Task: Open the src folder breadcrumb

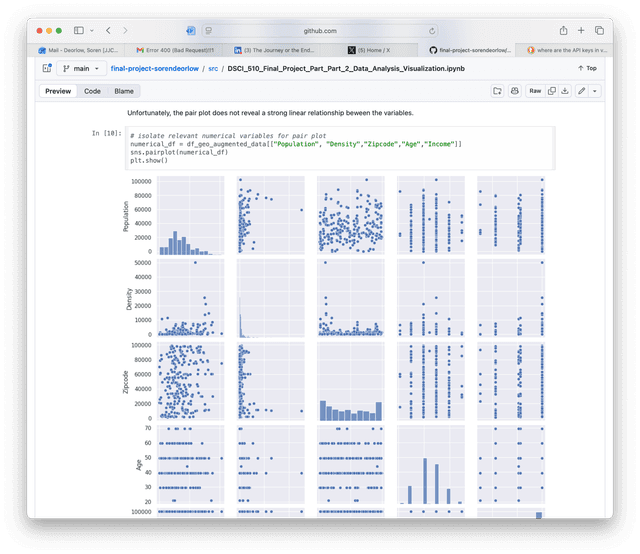Action: pos(213,68)
